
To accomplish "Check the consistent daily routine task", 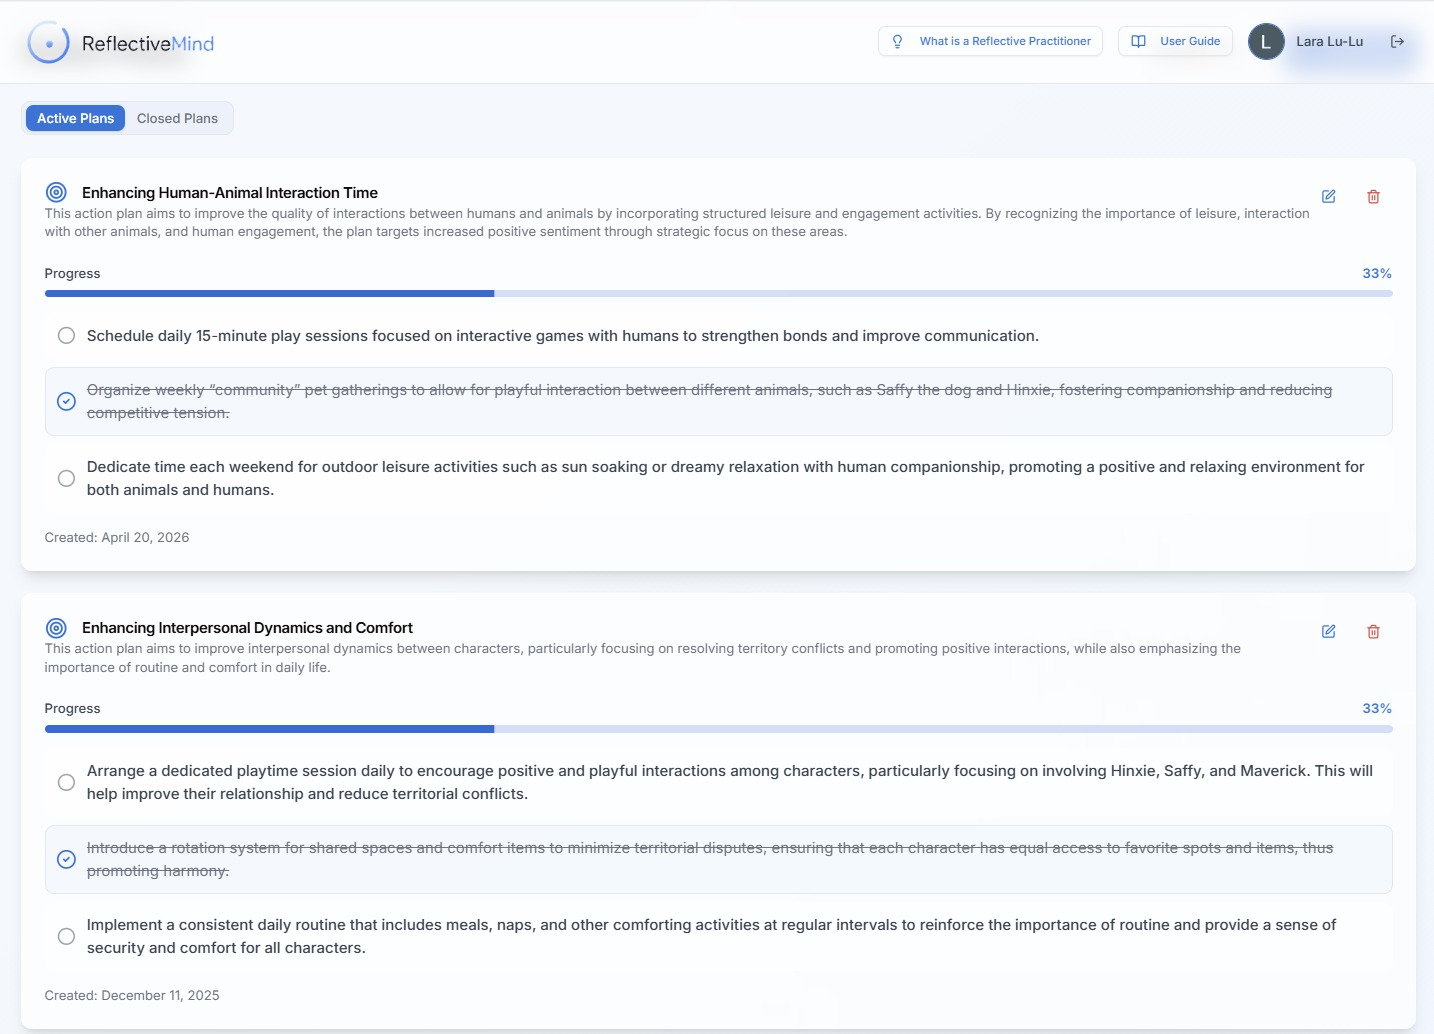I will coord(66,936).
